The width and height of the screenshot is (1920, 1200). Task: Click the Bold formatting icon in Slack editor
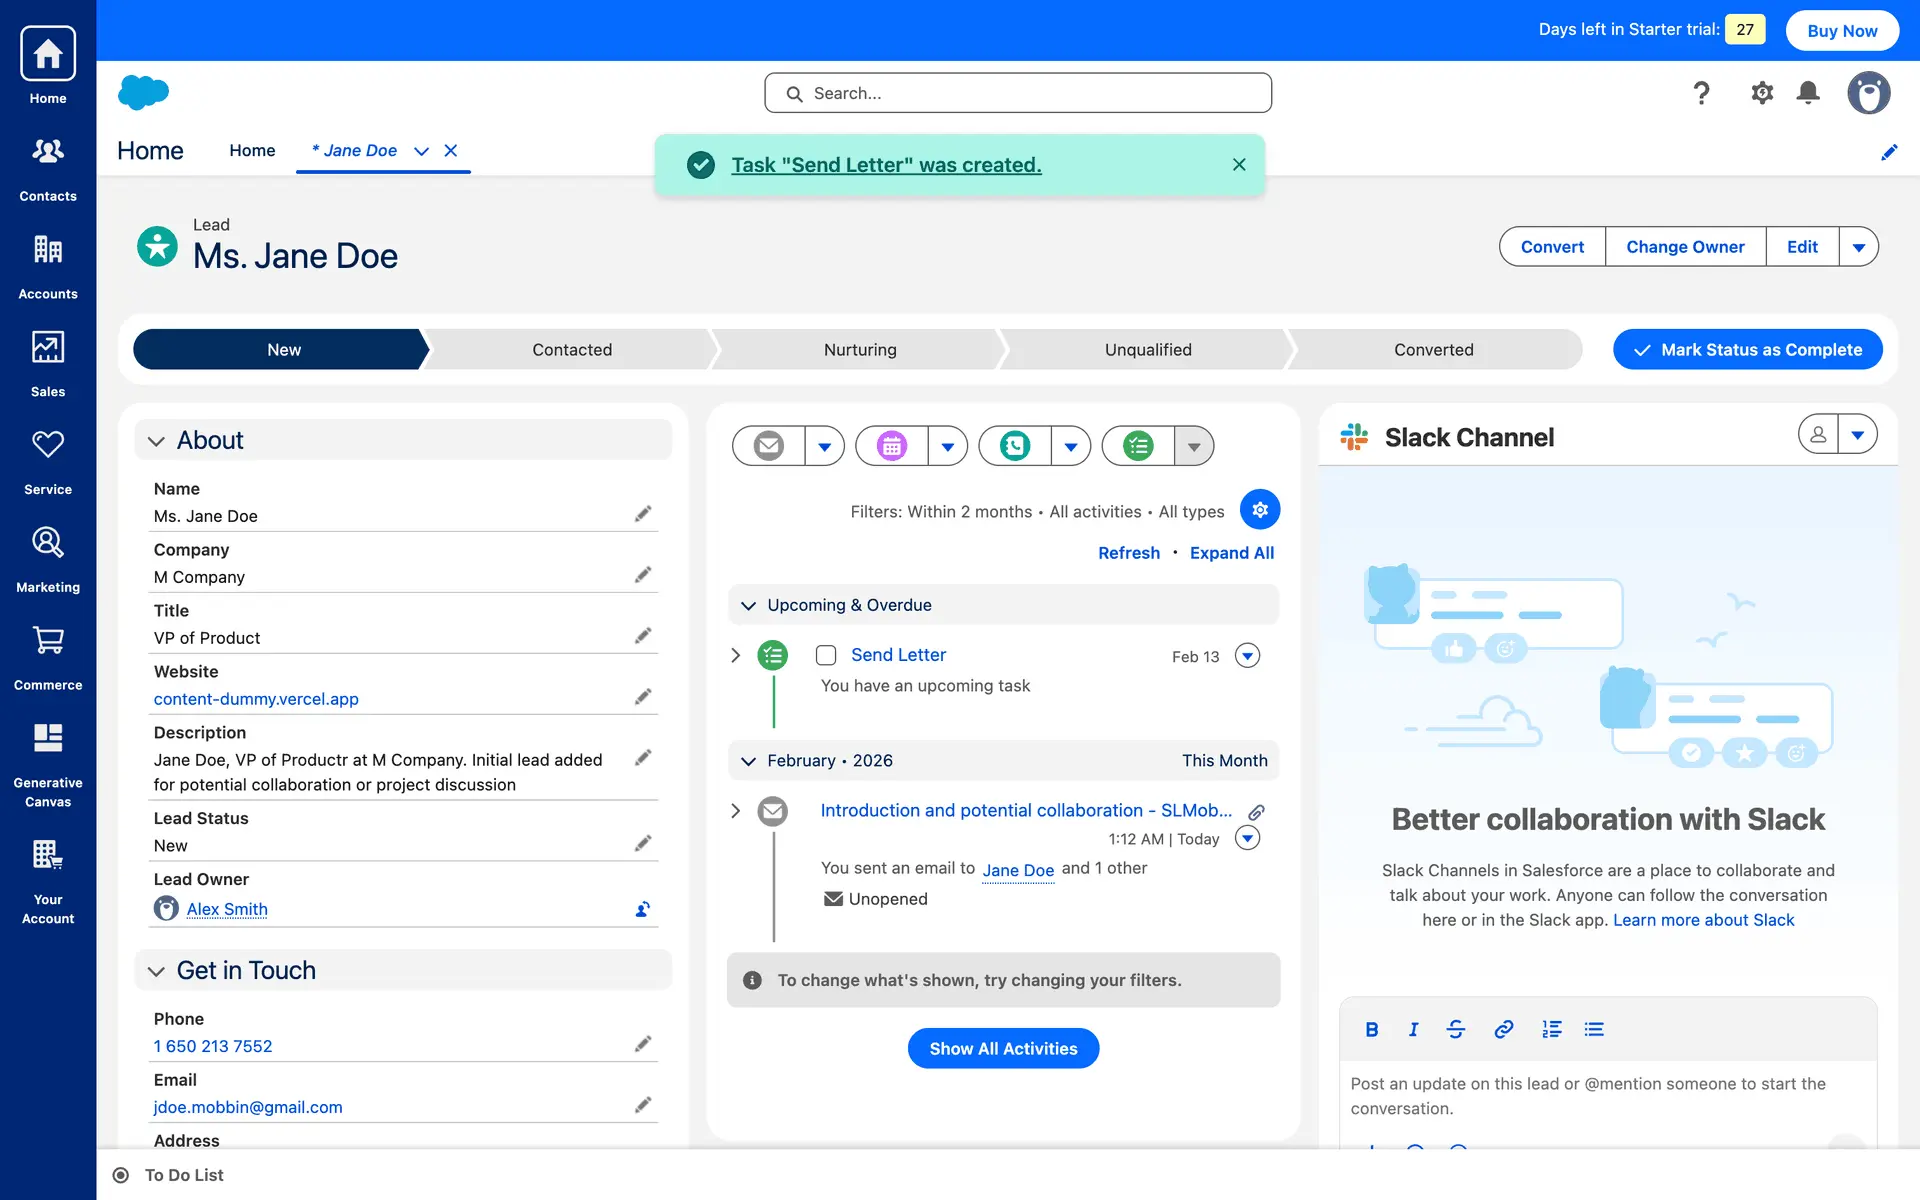coord(1372,1029)
